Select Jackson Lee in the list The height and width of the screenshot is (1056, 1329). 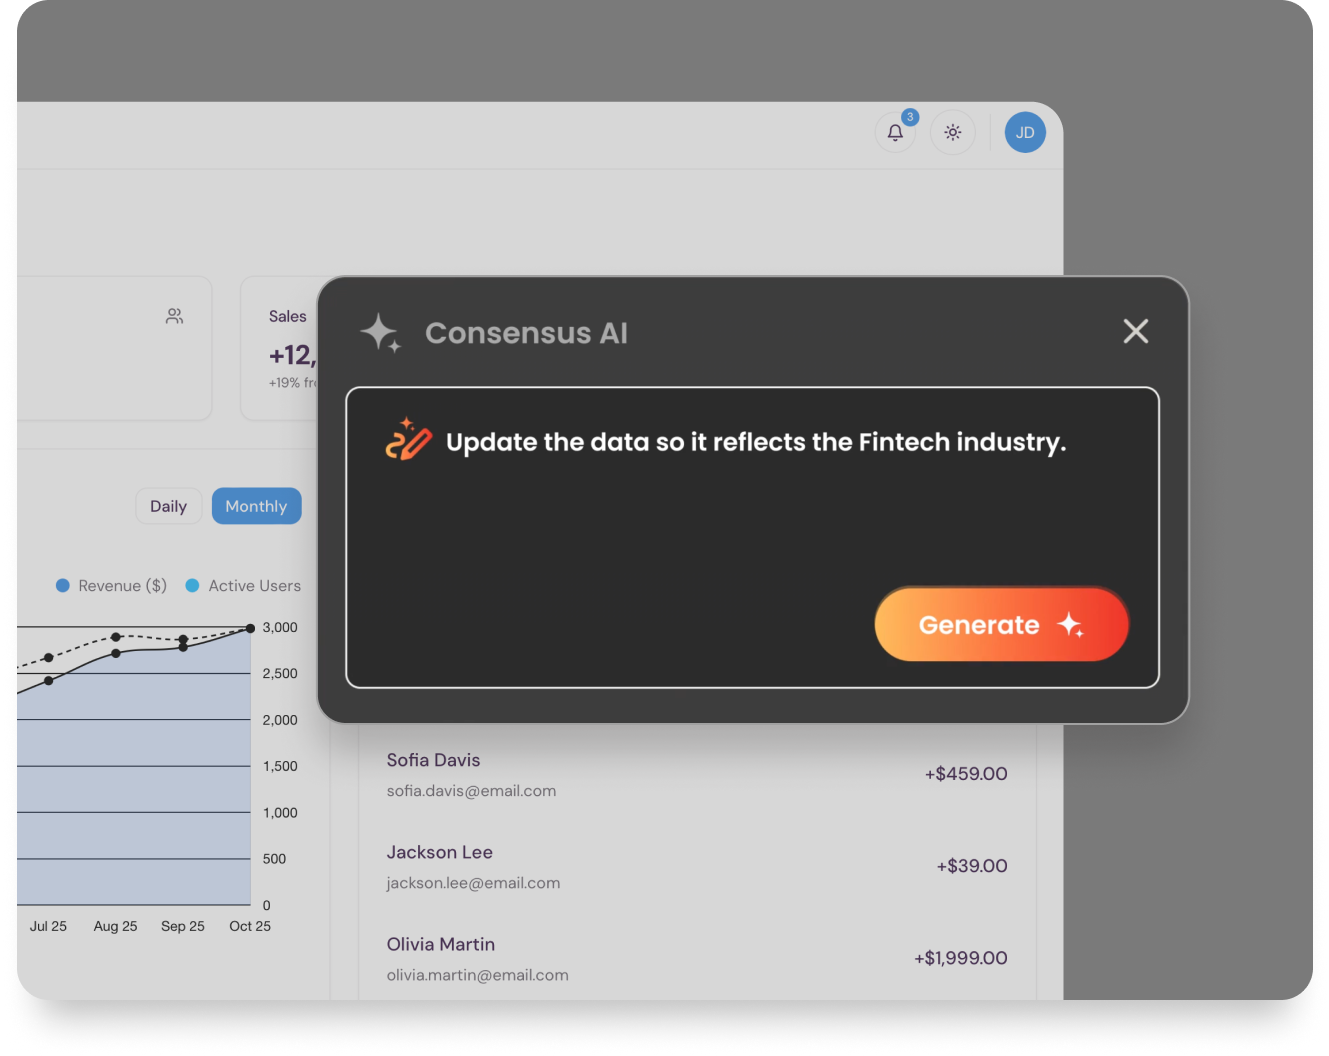[440, 853]
